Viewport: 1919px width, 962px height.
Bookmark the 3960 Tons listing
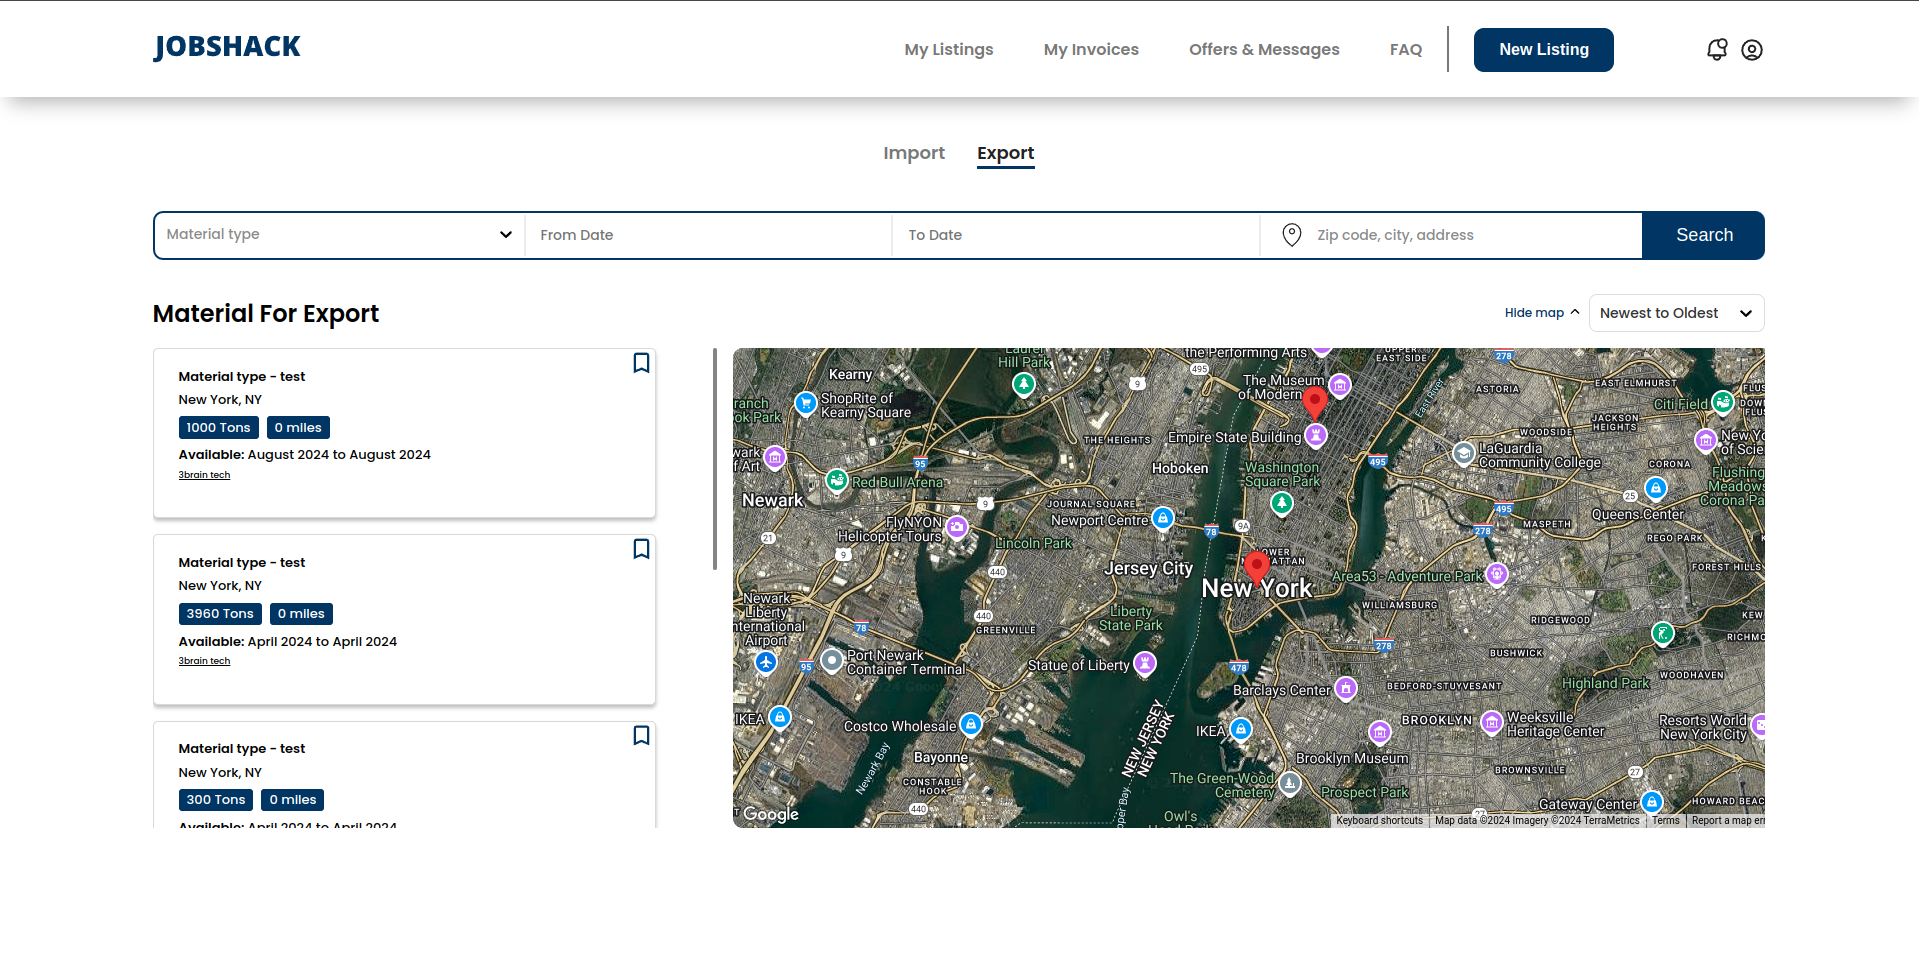[641, 549]
